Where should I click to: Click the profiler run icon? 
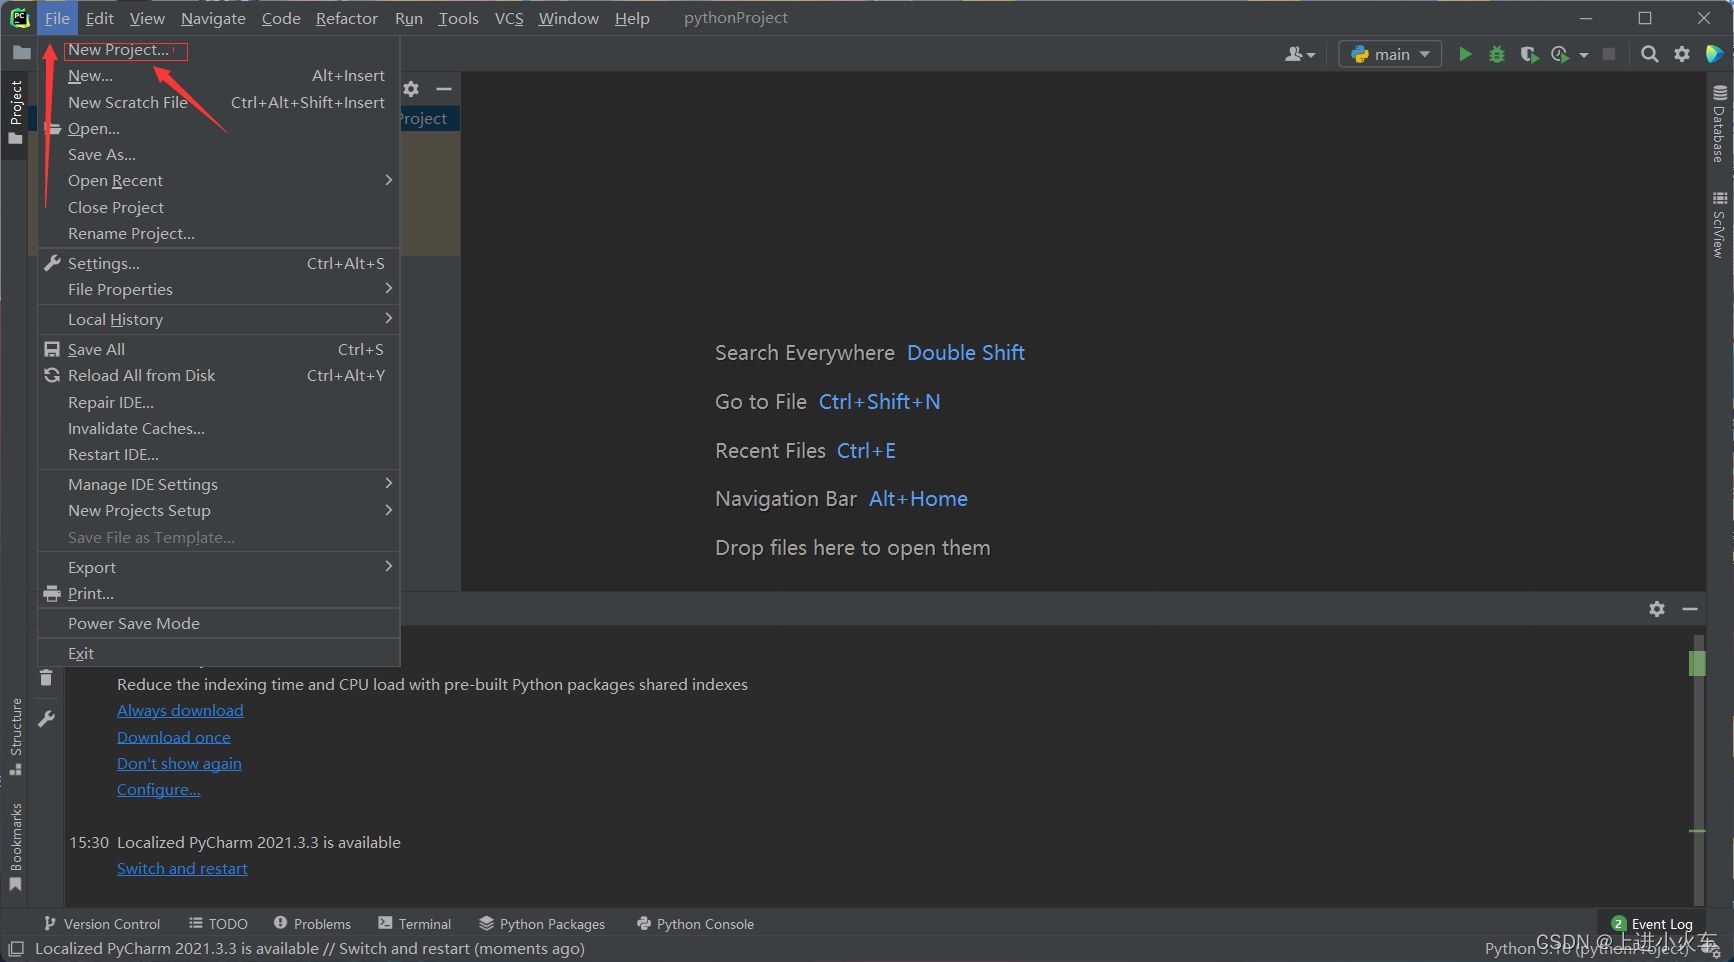tap(1560, 54)
